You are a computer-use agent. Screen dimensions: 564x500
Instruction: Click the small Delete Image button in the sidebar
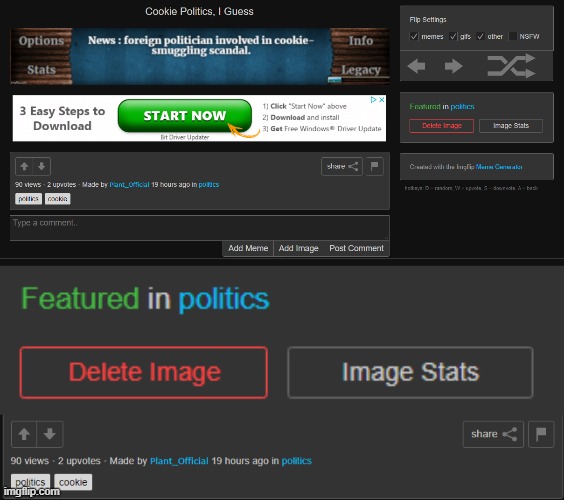[441, 126]
